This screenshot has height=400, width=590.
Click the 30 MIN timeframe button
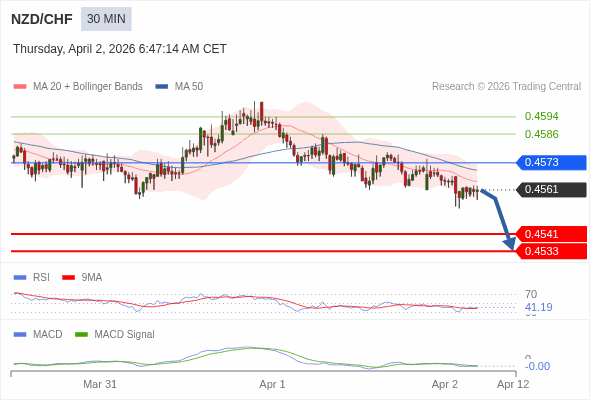pos(106,19)
